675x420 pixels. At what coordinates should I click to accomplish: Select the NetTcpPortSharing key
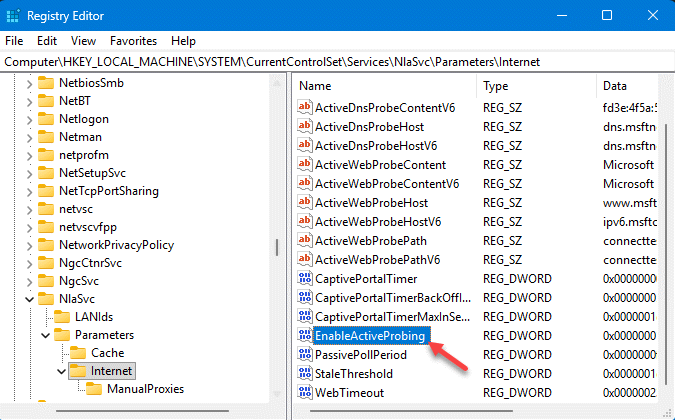[108, 191]
